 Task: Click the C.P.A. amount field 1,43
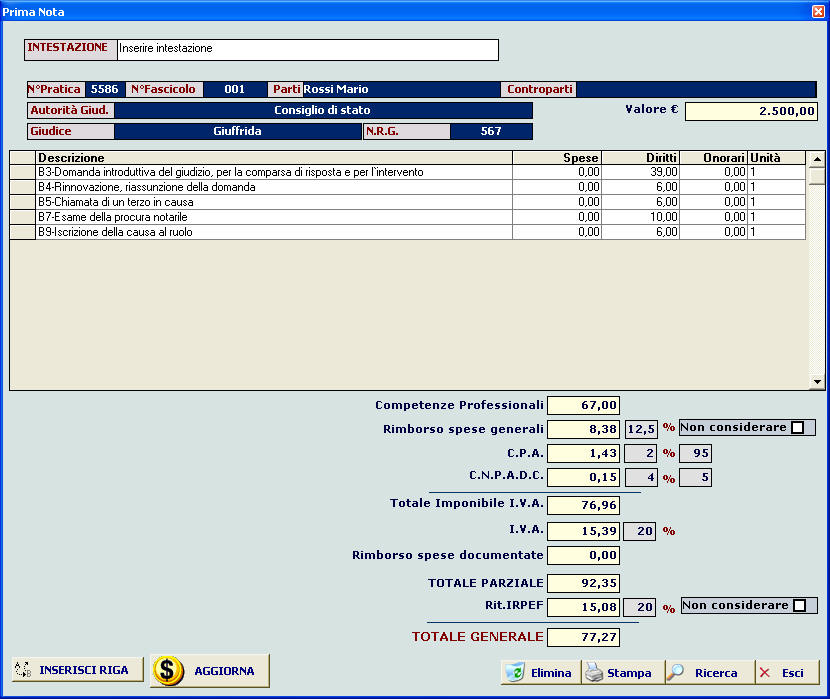pos(583,453)
